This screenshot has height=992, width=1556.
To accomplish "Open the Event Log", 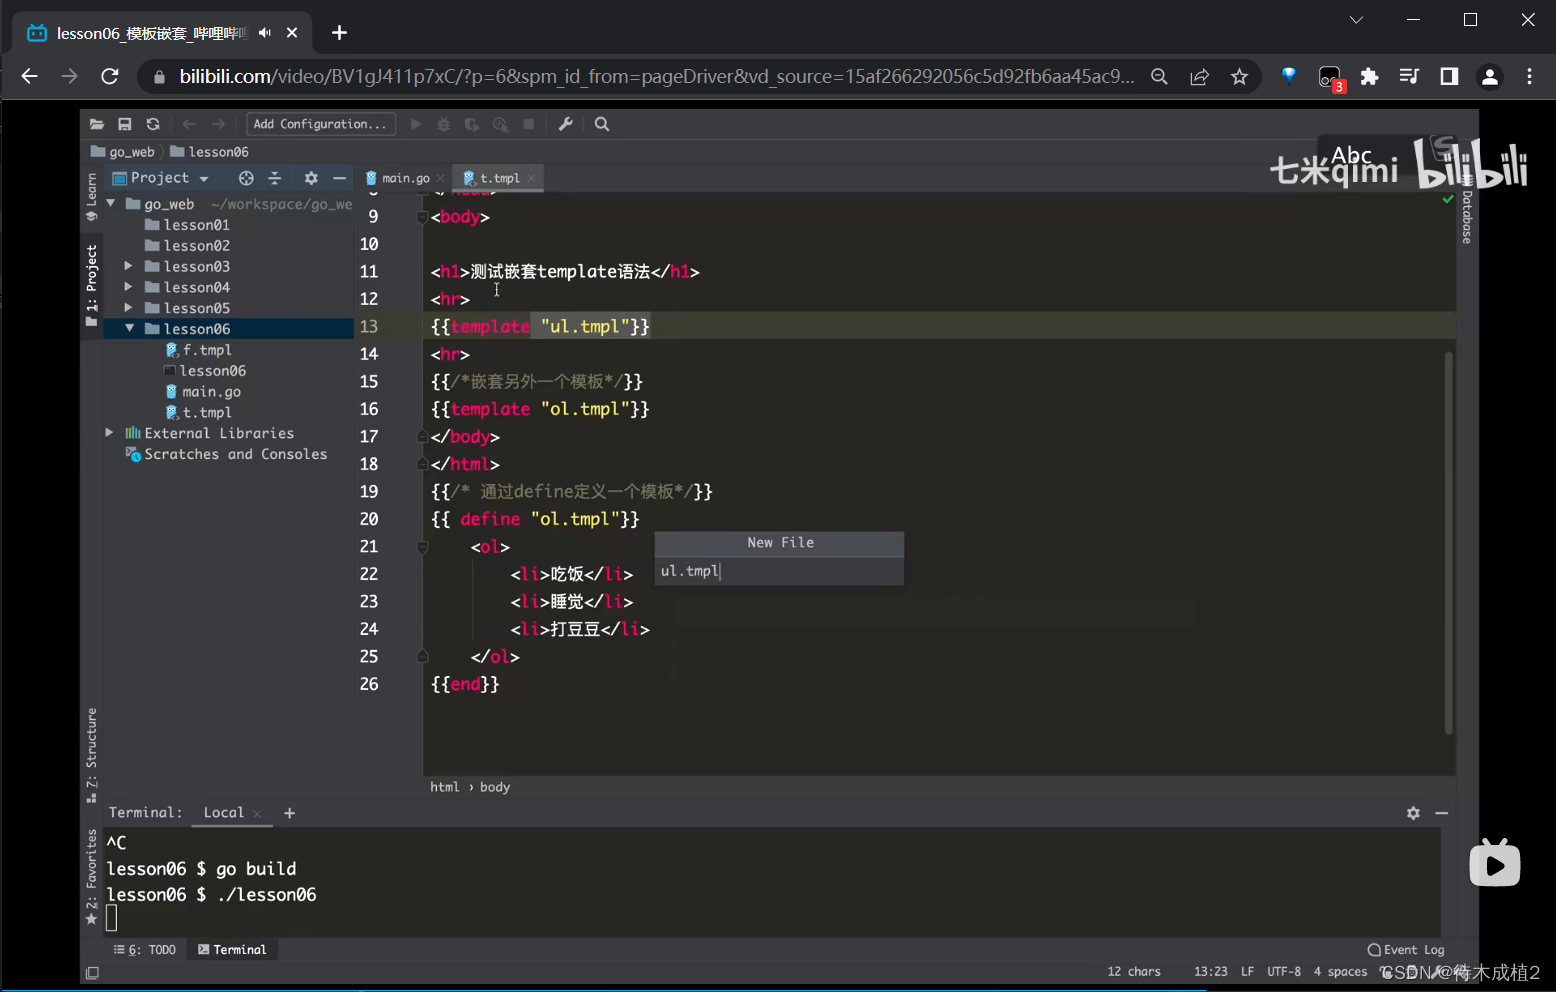I will [x=1406, y=950].
